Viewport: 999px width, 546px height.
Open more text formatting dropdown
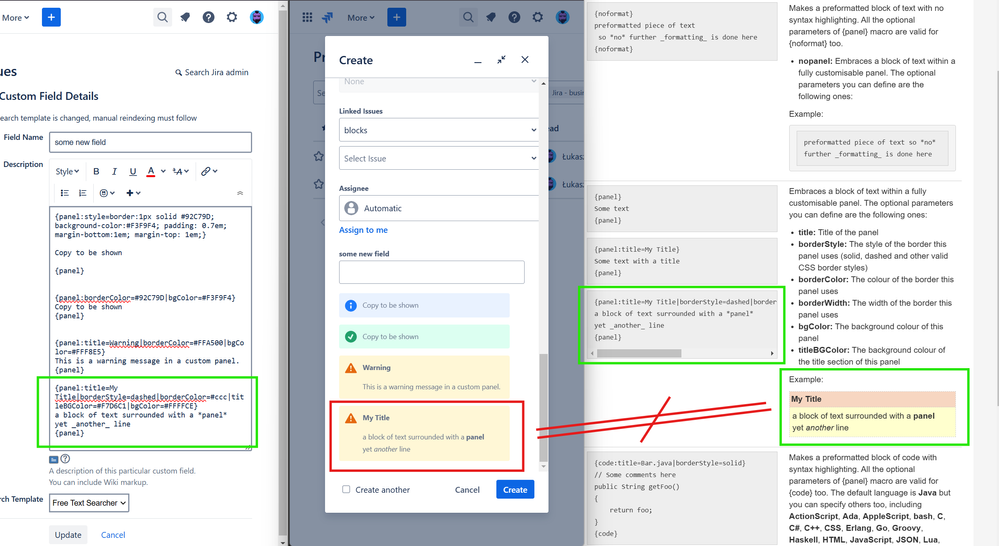click(180, 171)
